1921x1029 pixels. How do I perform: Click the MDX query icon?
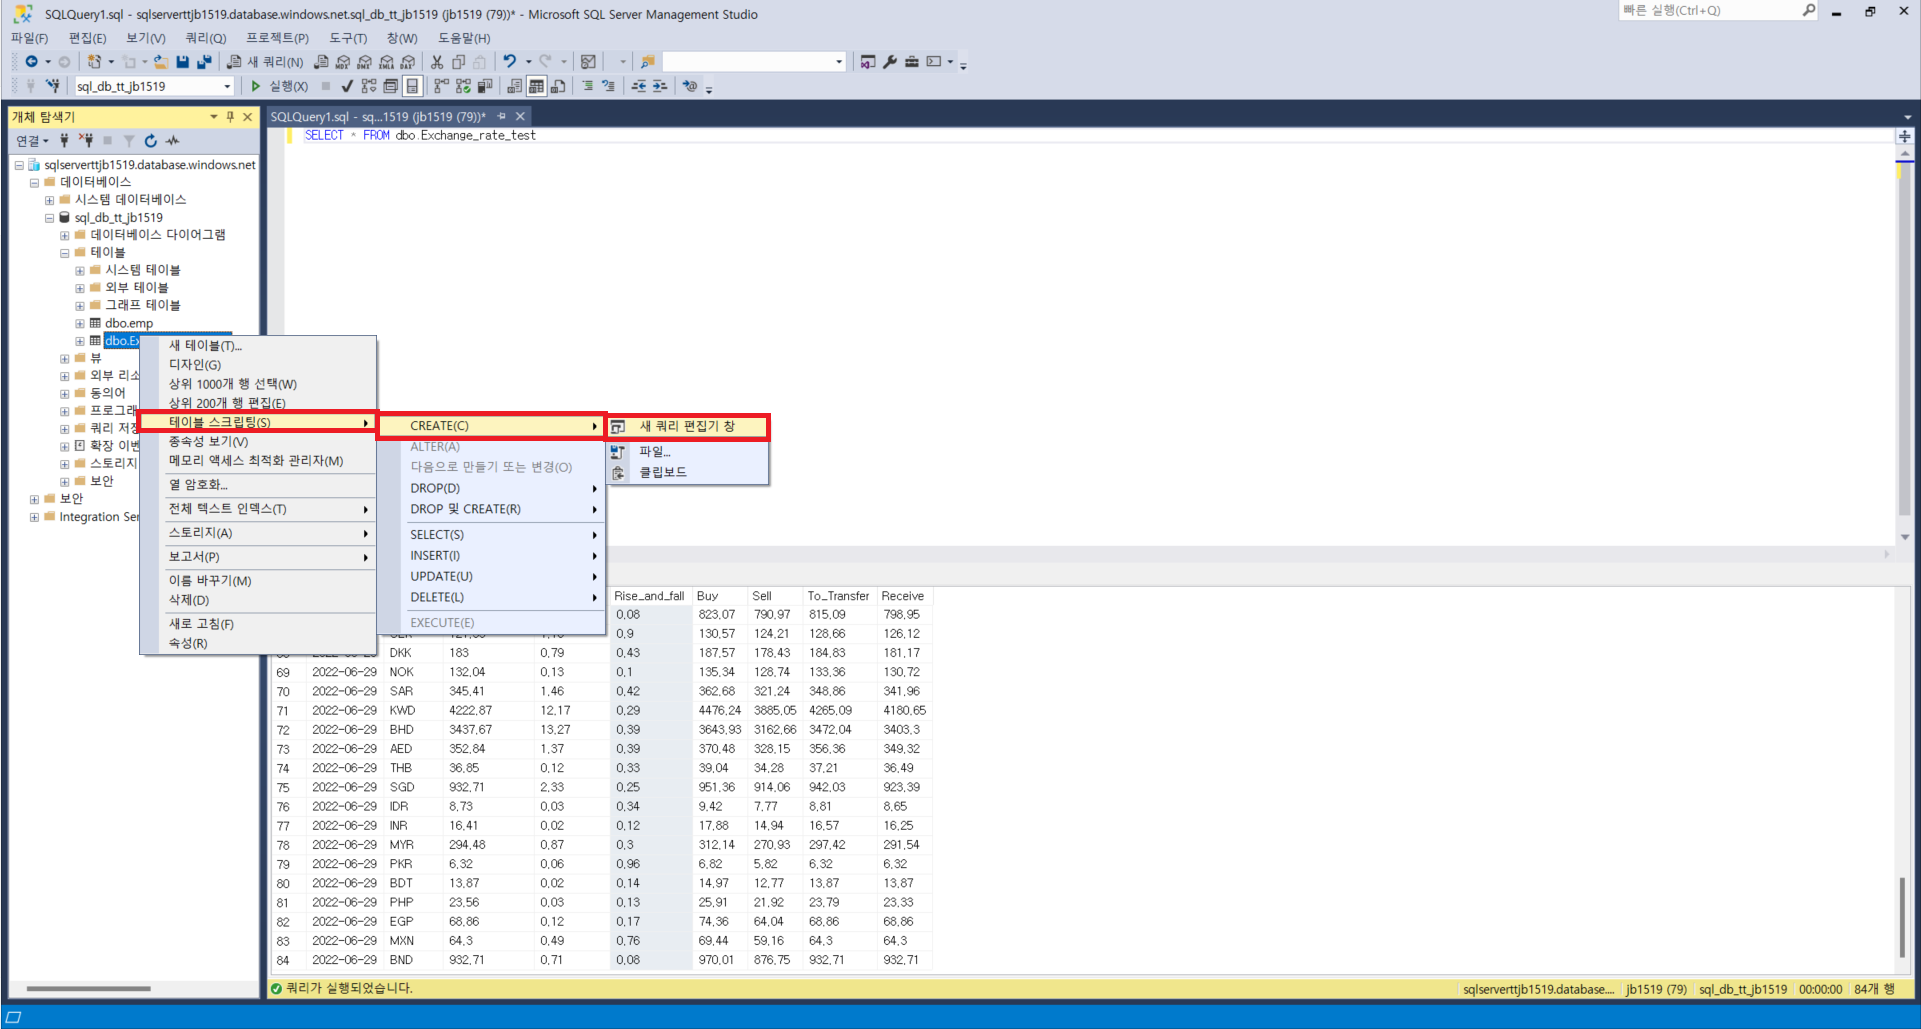343,62
